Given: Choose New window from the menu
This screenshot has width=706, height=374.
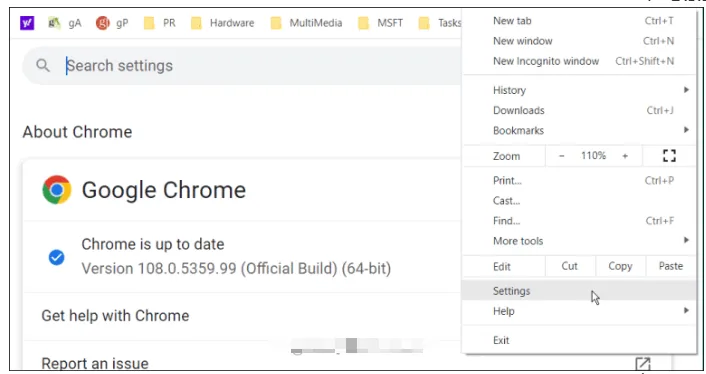Looking at the screenshot, I should point(580,41).
